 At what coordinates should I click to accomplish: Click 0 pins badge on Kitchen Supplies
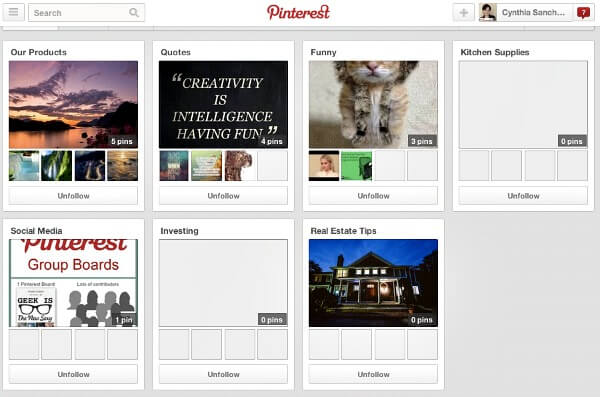pyautogui.click(x=572, y=142)
